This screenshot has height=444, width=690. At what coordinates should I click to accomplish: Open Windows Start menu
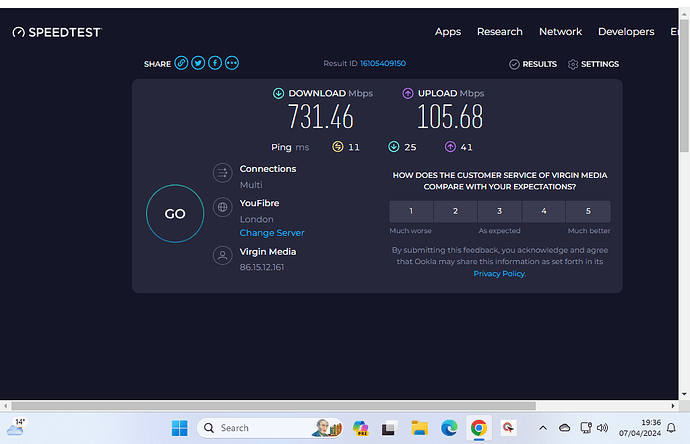[x=179, y=428]
